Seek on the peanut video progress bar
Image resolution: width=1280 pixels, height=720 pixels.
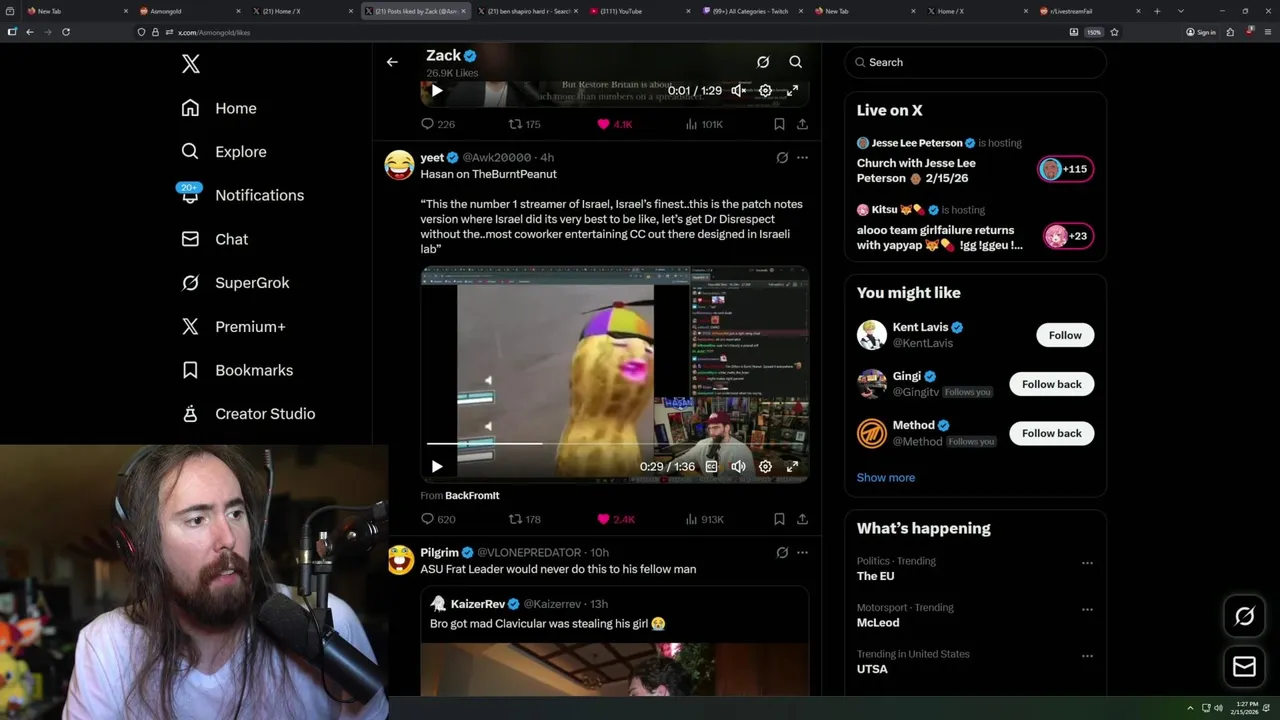[615, 443]
